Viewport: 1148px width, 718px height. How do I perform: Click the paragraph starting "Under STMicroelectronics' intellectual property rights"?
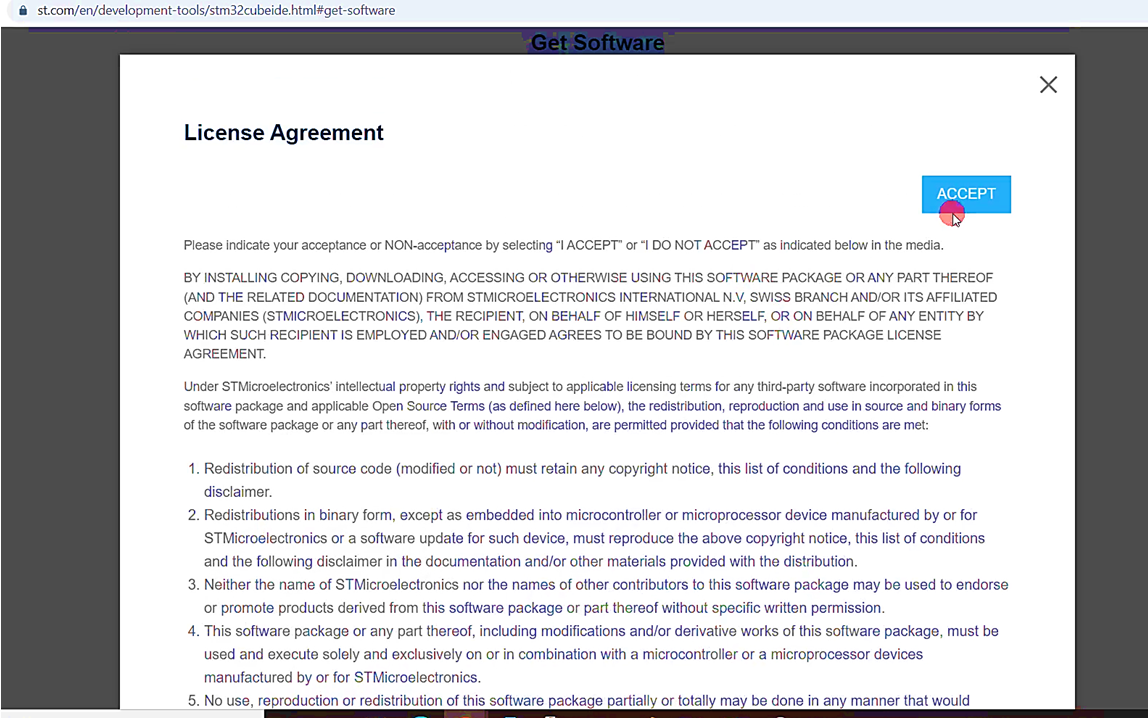(x=592, y=405)
